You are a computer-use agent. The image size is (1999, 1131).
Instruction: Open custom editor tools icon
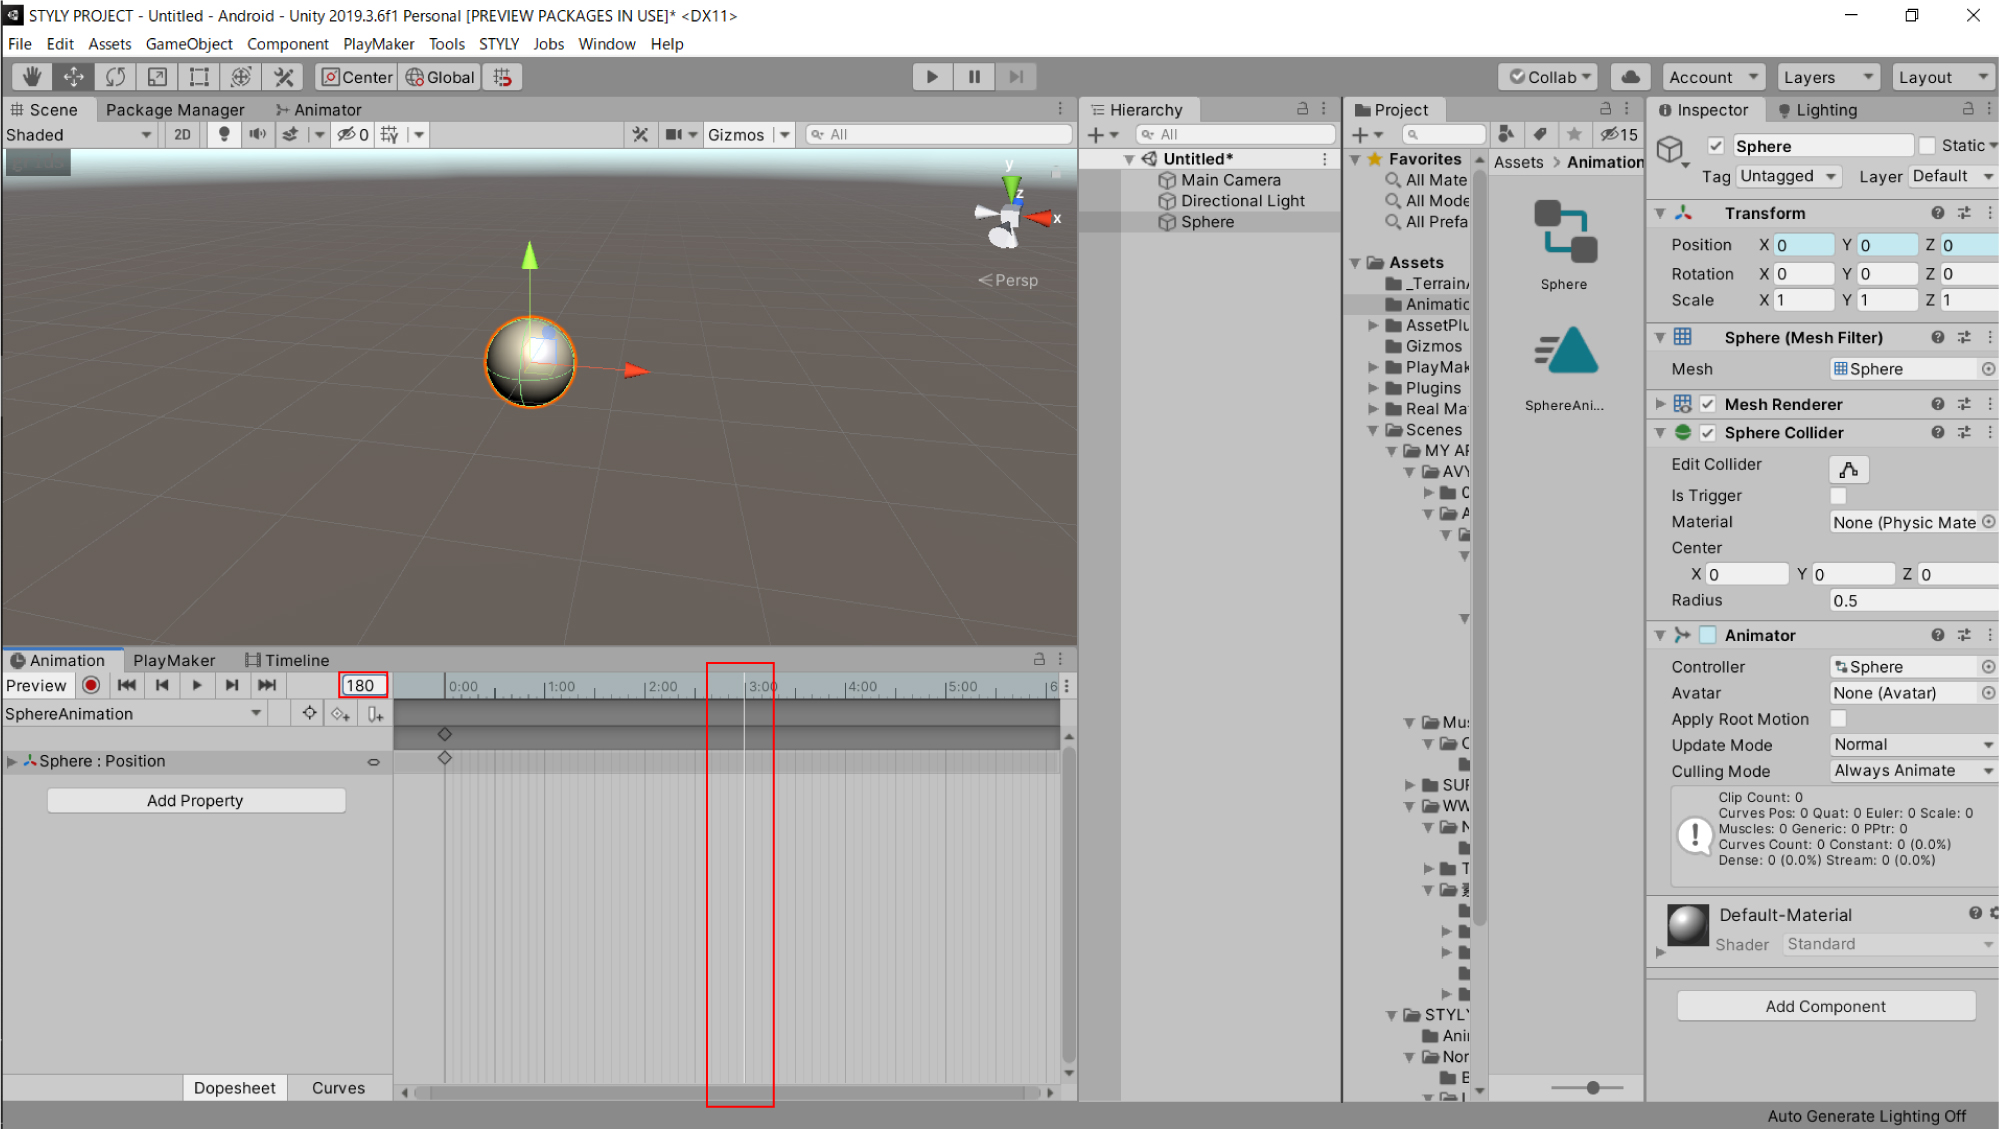pos(284,77)
